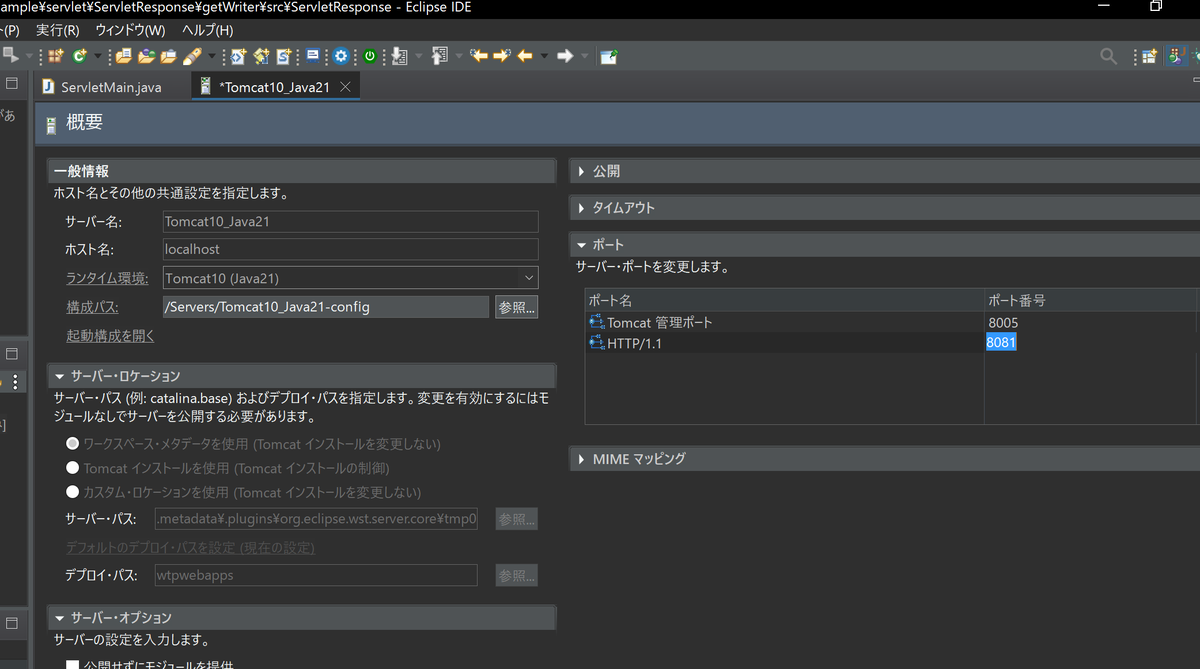Click the blue monitor console toolbar icon
Viewport: 1200px width, 669px height.
click(x=313, y=56)
